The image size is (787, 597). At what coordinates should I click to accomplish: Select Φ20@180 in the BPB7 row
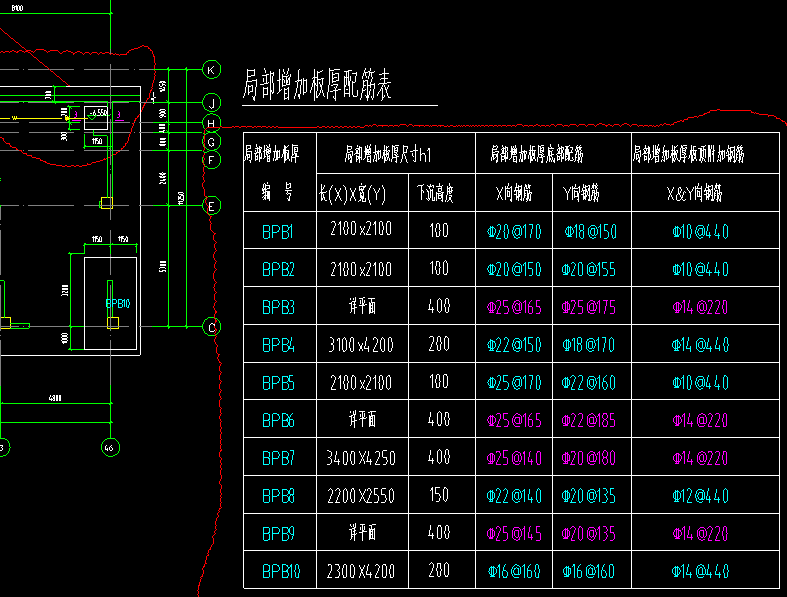(588, 458)
